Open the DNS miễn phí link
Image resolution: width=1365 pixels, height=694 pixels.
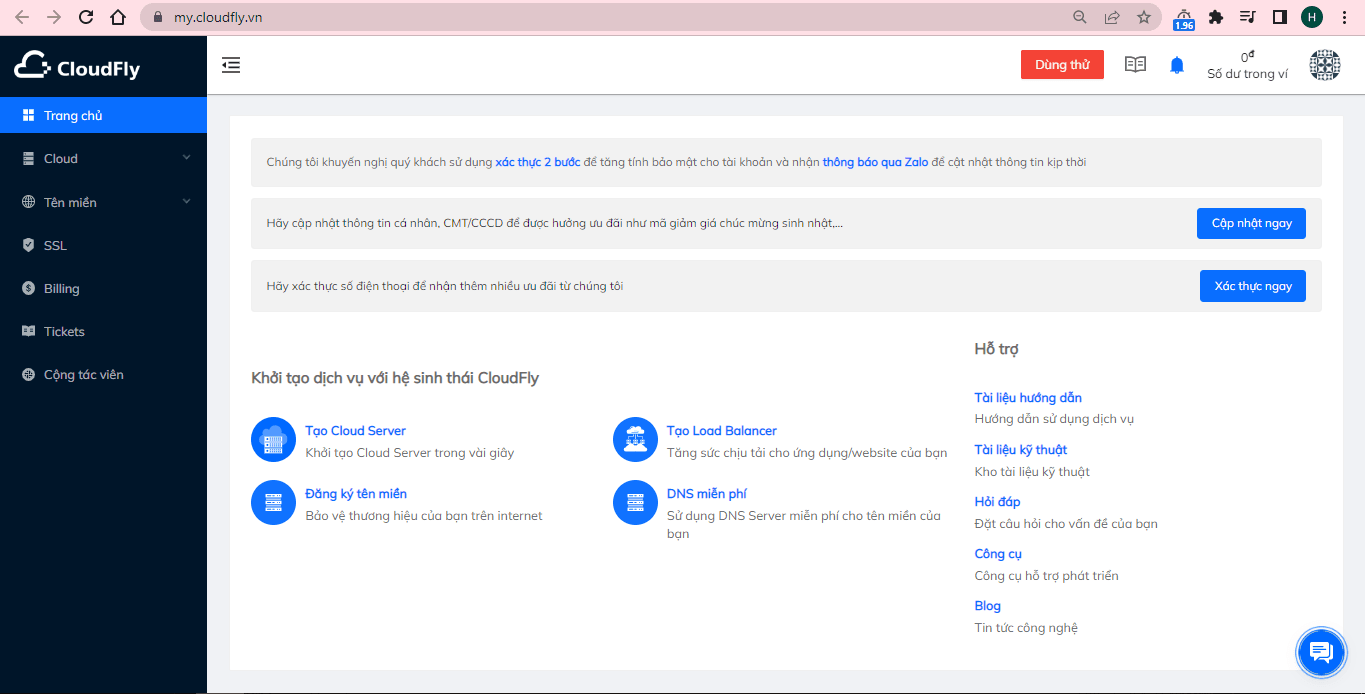pyautogui.click(x=707, y=494)
